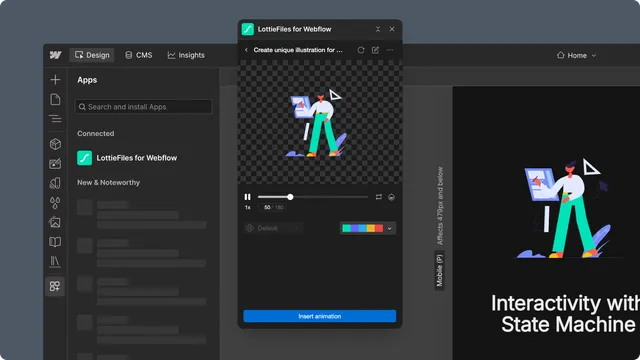Open the Pages panel icon
The image size is (640, 360).
click(x=56, y=99)
